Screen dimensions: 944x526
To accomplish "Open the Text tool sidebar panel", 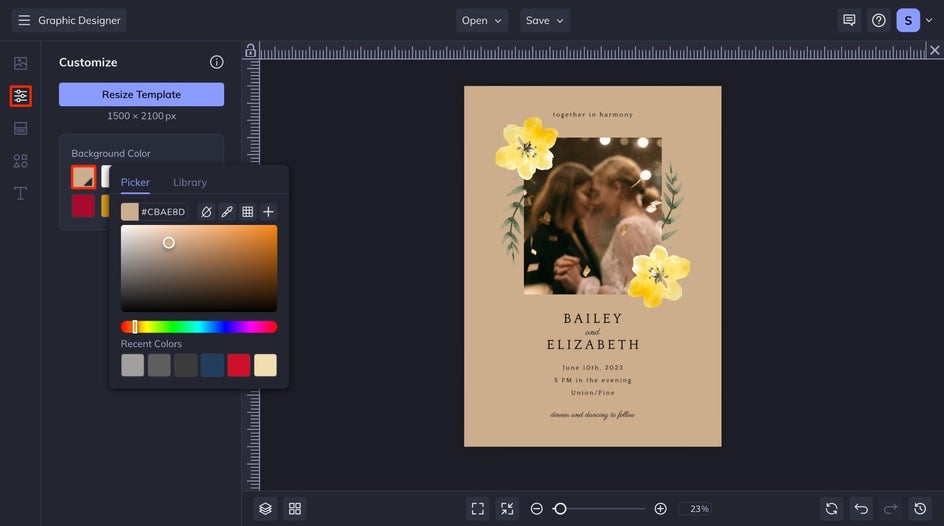I will tap(20, 193).
